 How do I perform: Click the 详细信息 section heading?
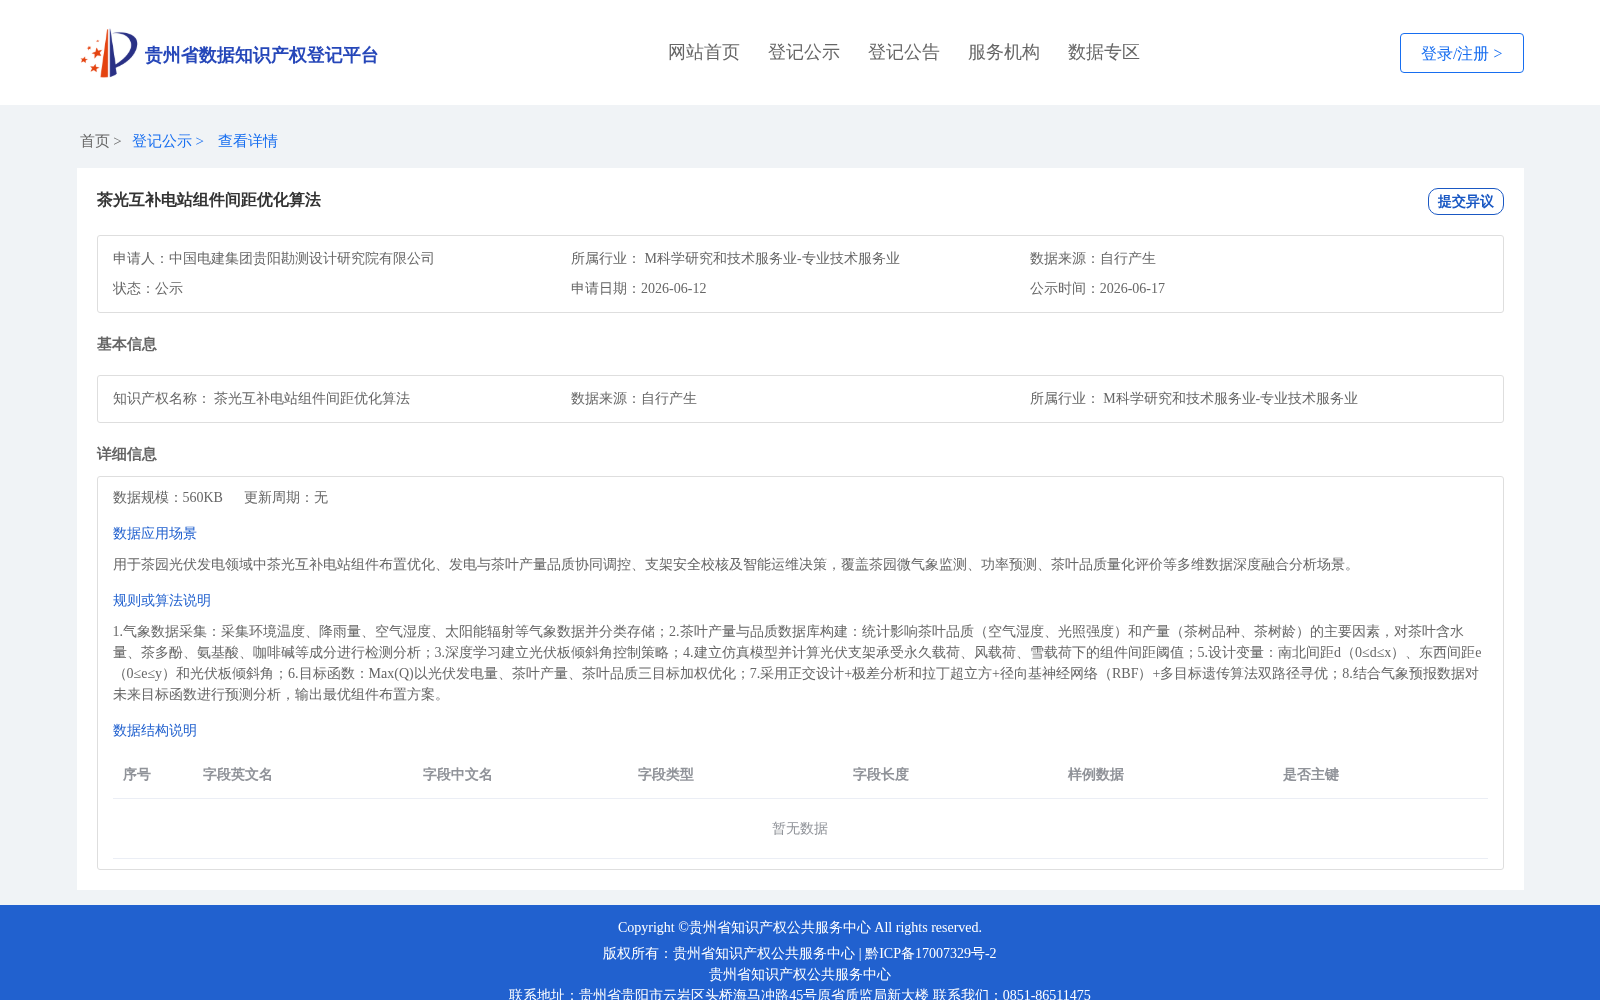tap(127, 454)
